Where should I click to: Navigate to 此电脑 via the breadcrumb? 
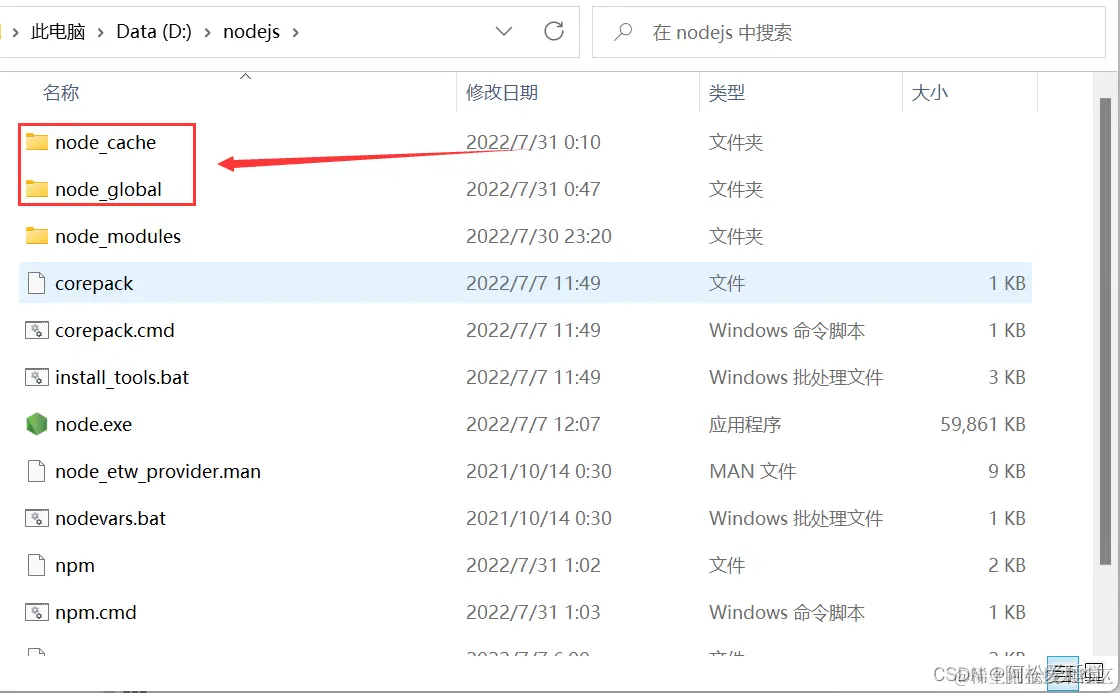point(58,31)
